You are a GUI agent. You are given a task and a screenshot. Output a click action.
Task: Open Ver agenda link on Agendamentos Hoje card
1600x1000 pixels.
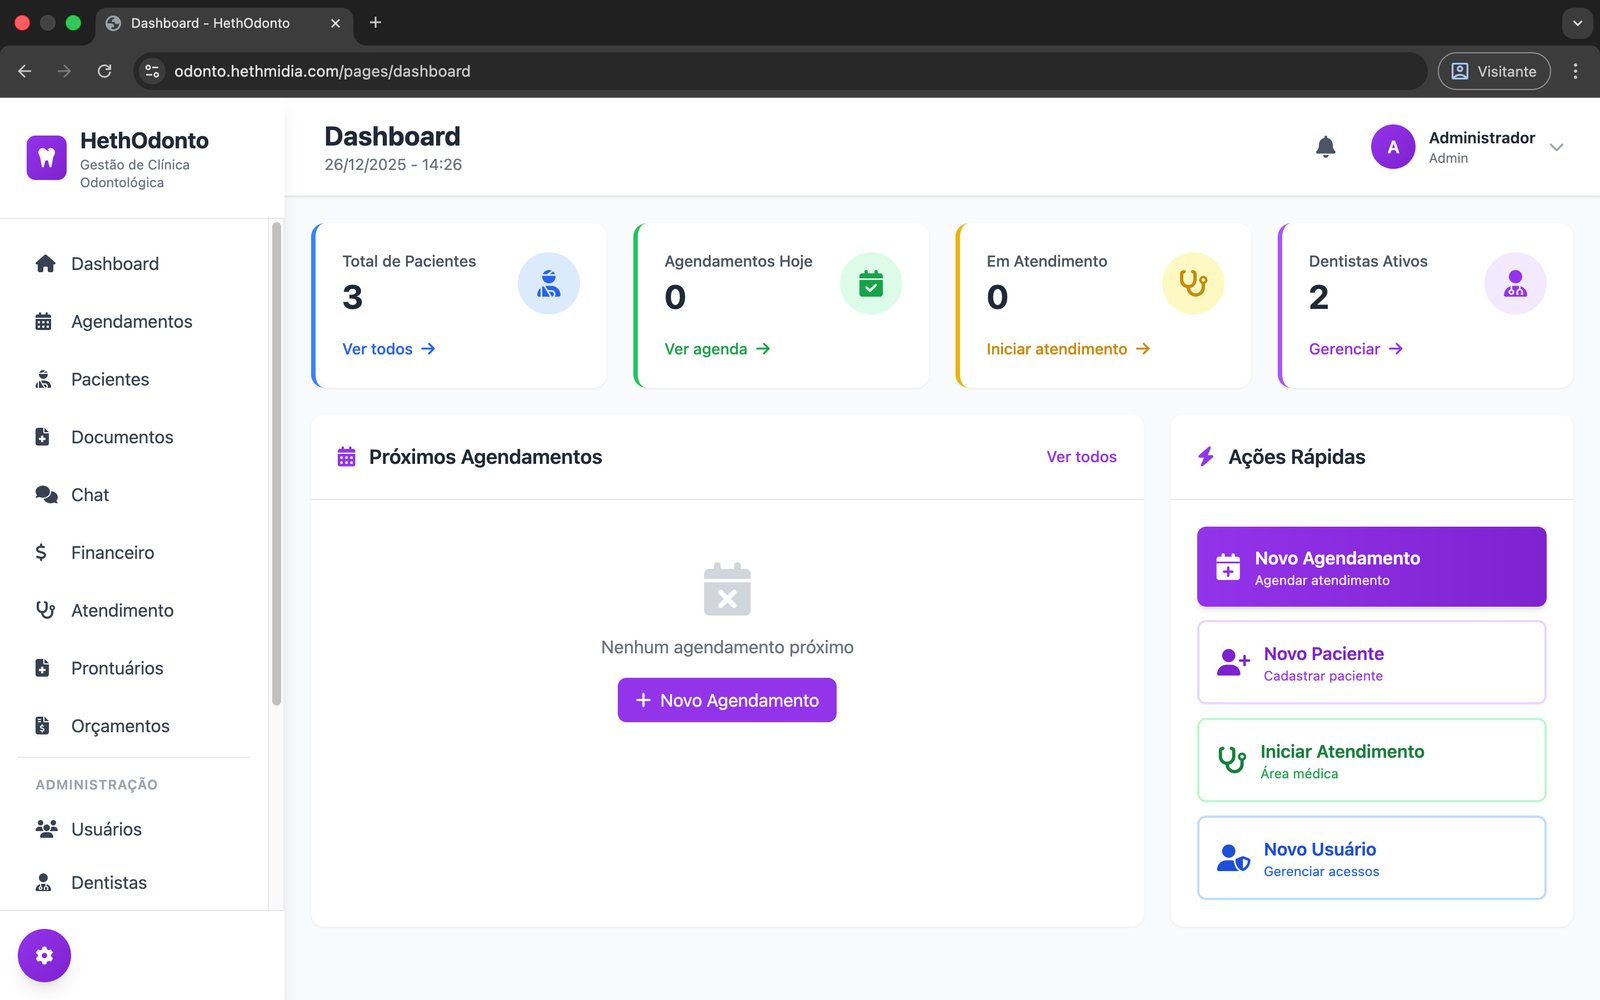[x=715, y=349]
